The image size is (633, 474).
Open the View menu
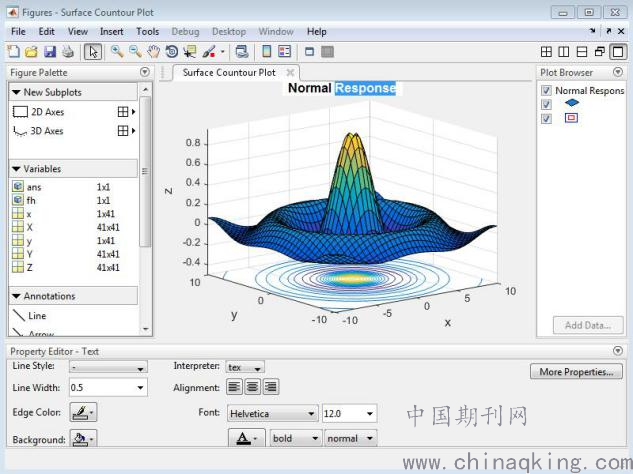[x=78, y=31]
